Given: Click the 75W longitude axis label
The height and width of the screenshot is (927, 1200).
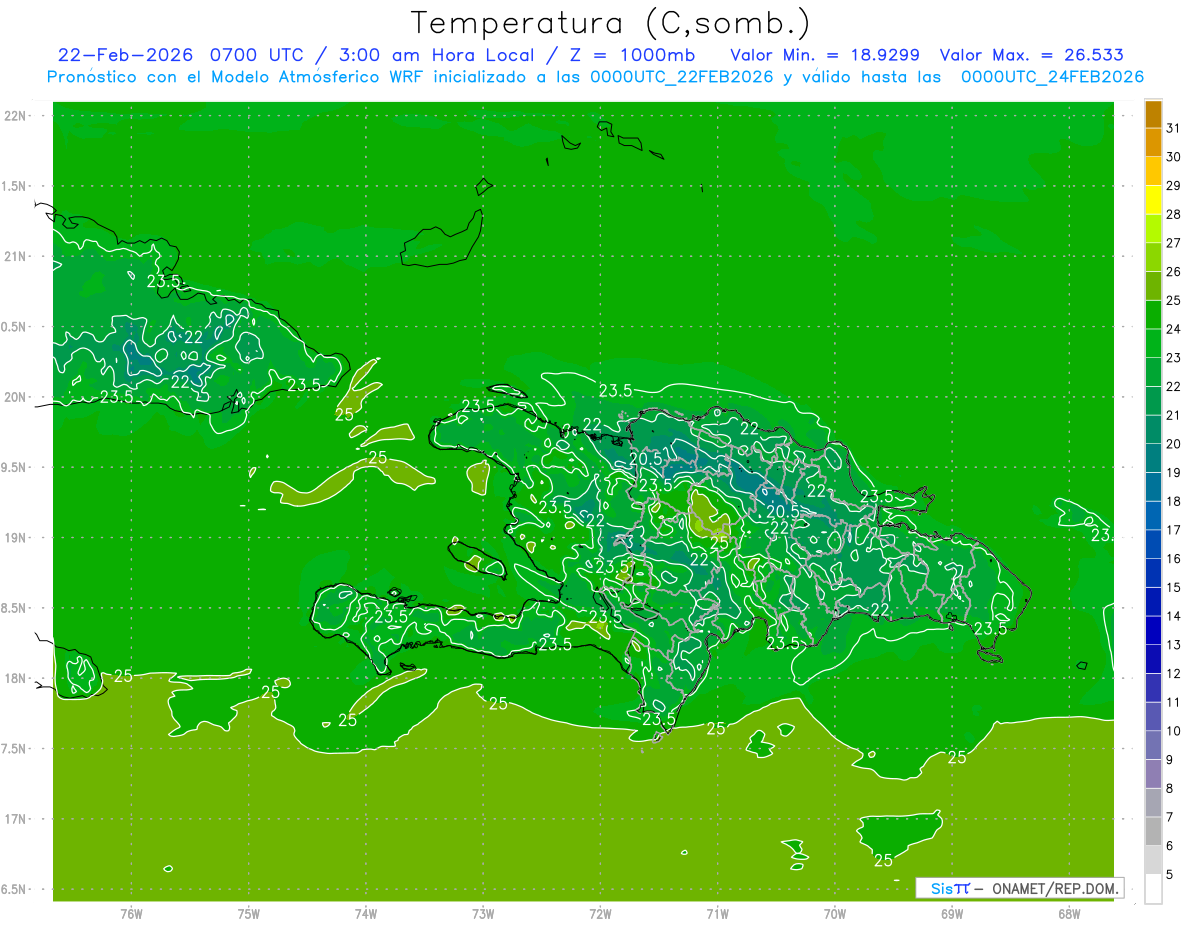Looking at the screenshot, I should click(x=249, y=914).
